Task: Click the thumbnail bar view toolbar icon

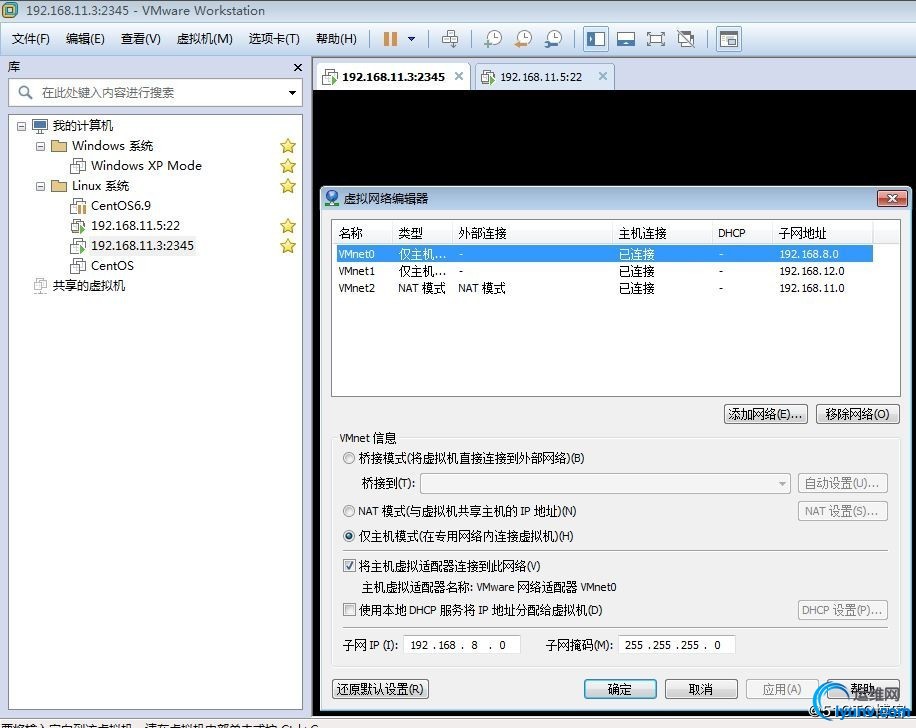Action: tap(626, 39)
